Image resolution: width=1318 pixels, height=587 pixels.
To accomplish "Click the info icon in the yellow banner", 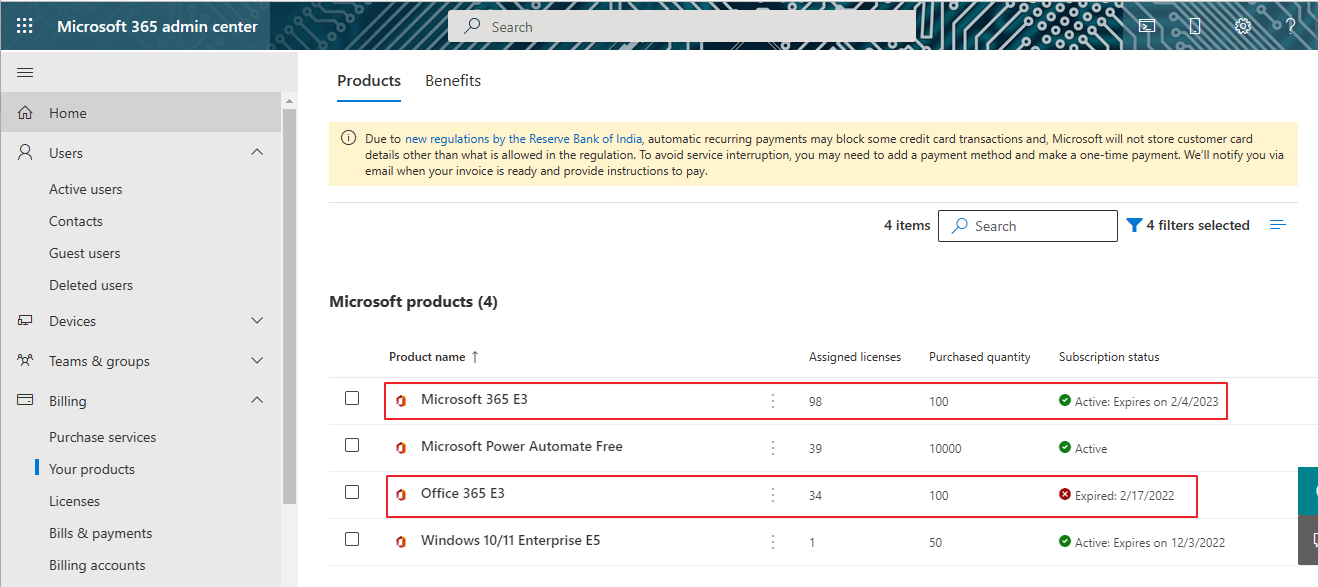I will [x=348, y=138].
